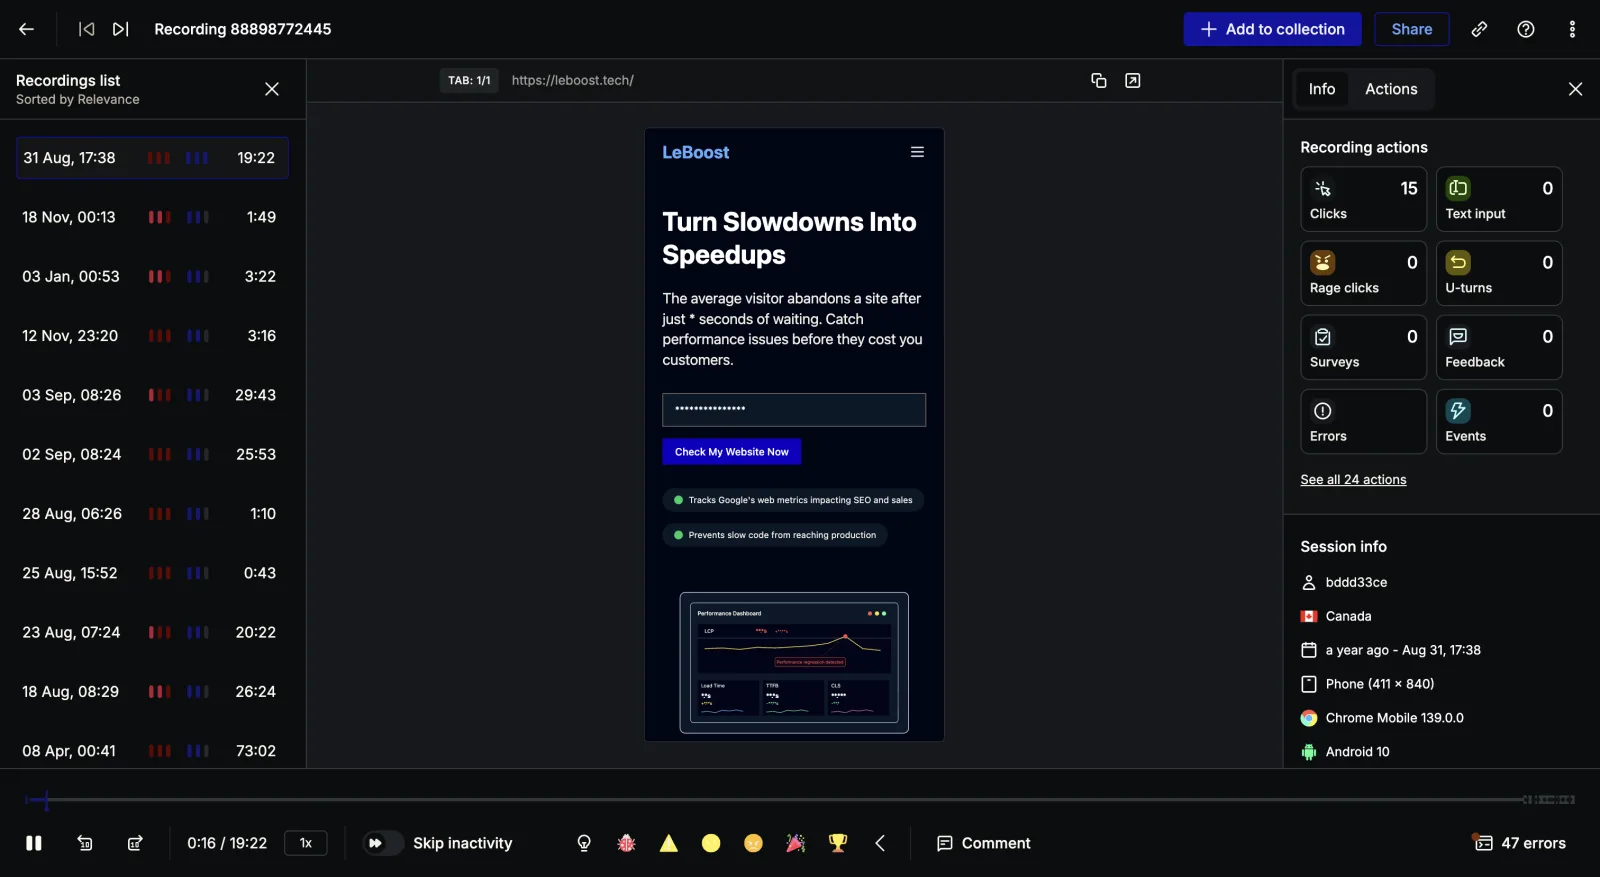Close the Recordings list panel
The height and width of the screenshot is (877, 1600).
point(272,89)
